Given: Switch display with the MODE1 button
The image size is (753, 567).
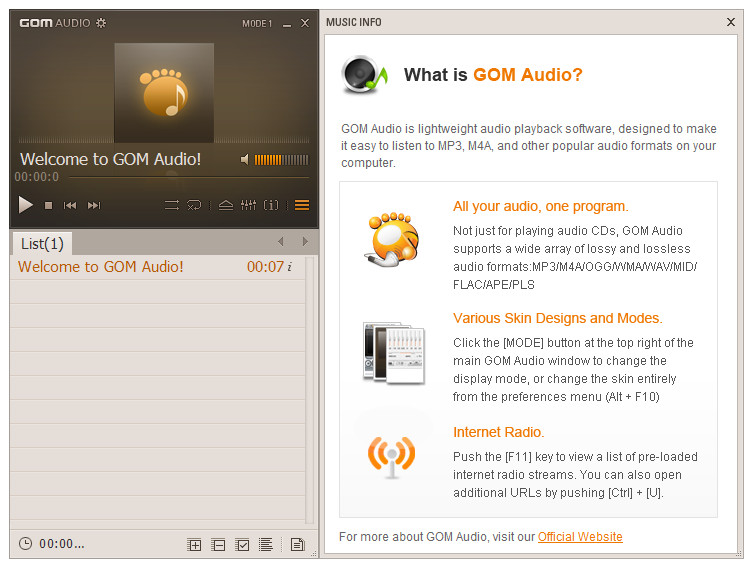Looking at the screenshot, I should (x=257, y=24).
